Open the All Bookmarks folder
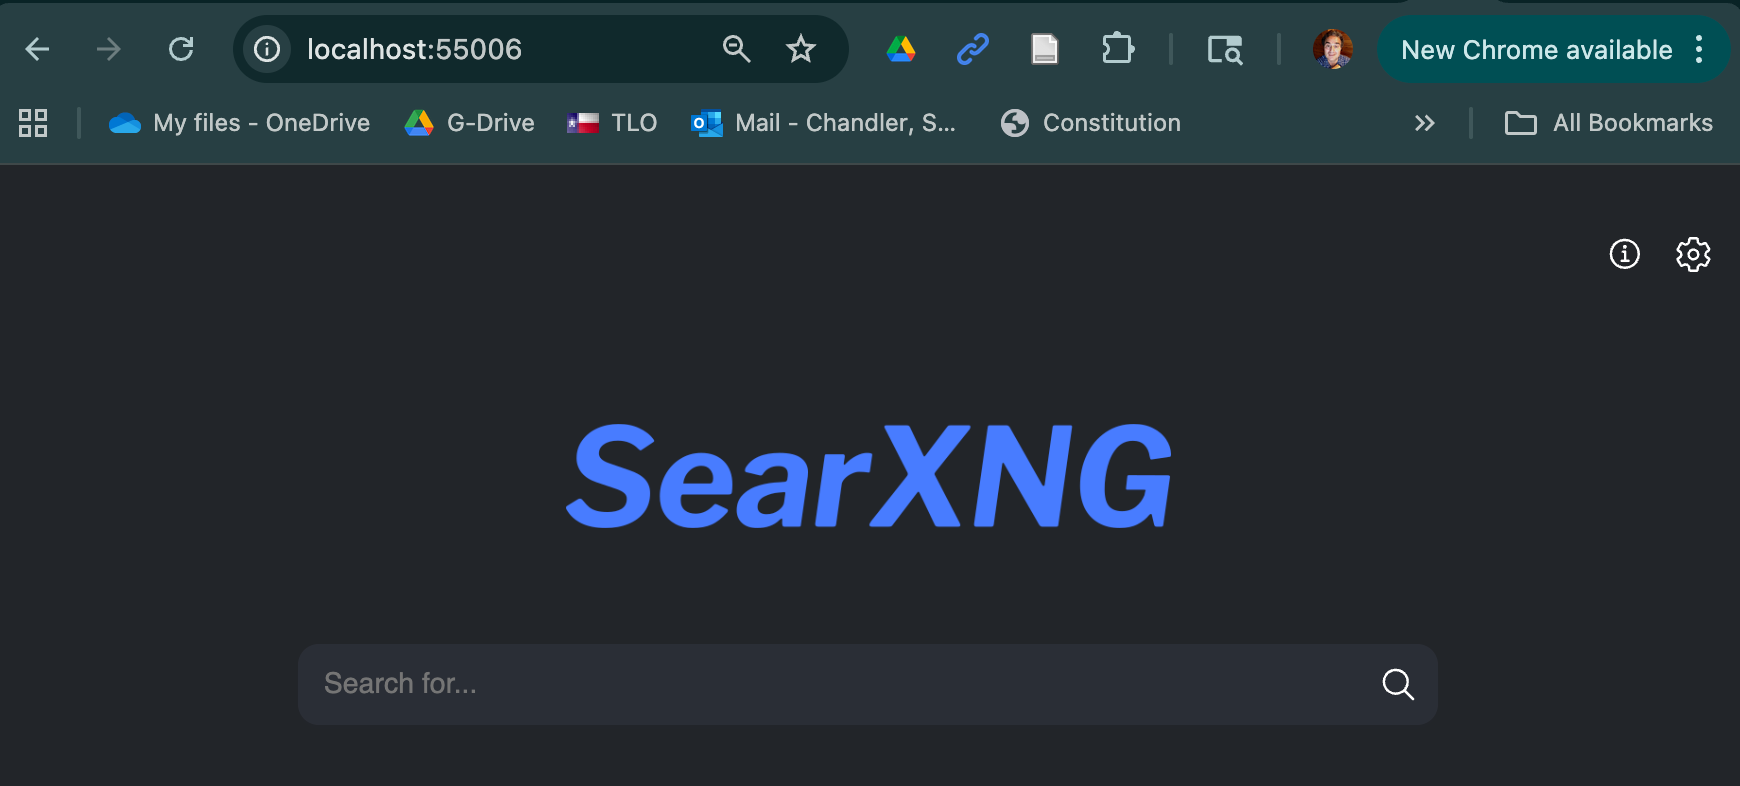The height and width of the screenshot is (786, 1740). pyautogui.click(x=1608, y=123)
